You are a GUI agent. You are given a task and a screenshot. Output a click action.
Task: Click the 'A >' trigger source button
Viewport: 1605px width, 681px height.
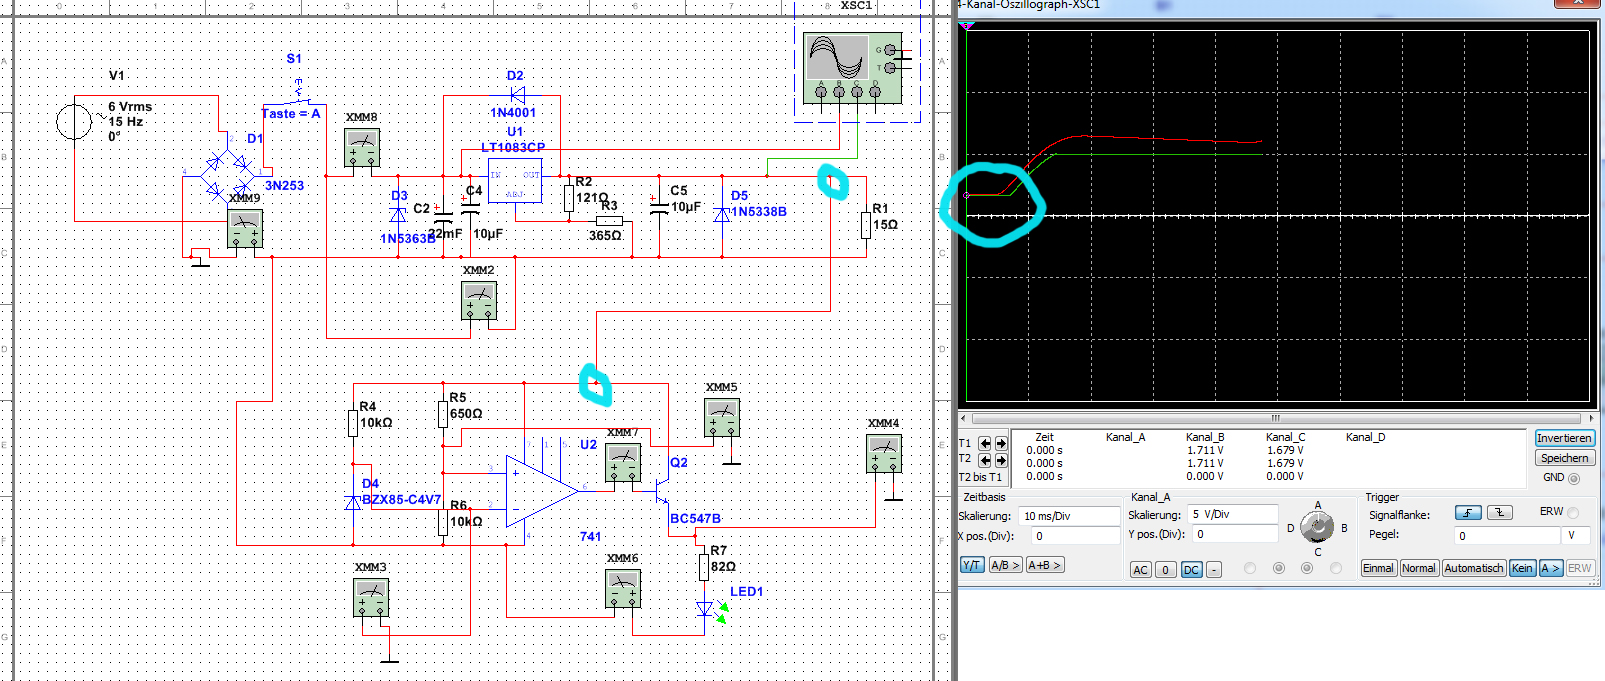[1550, 568]
